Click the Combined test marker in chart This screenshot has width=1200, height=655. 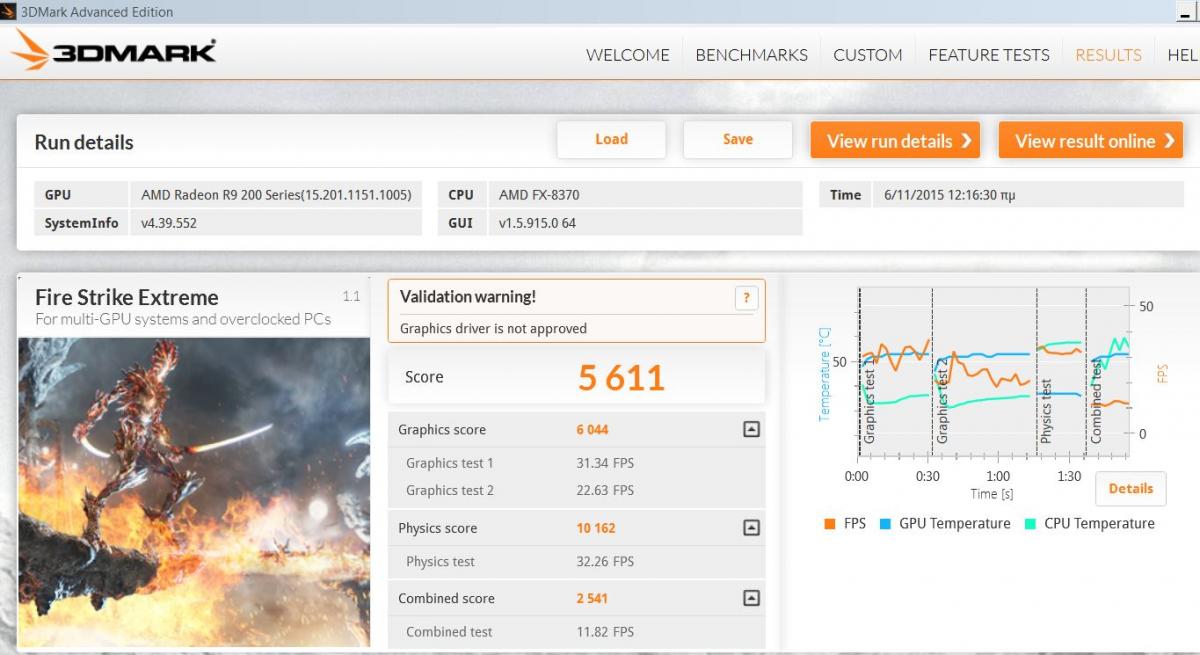(1096, 400)
